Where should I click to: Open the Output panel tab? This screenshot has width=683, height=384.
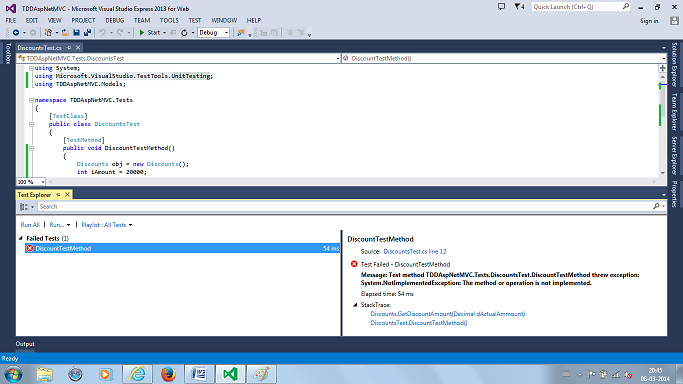pos(25,344)
